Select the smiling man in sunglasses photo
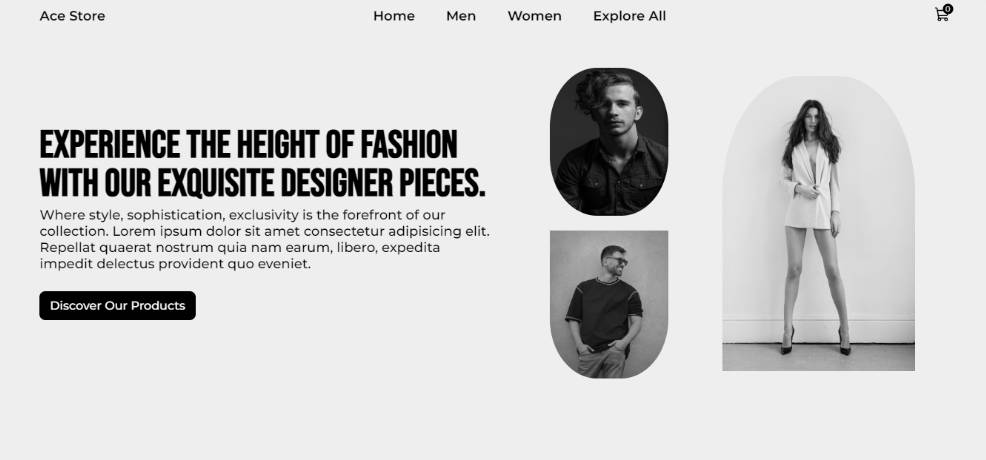This screenshot has width=986, height=460. tap(609, 304)
